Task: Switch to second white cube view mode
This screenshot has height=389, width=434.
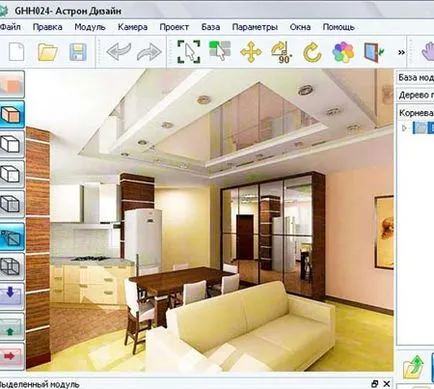Action: tap(12, 174)
